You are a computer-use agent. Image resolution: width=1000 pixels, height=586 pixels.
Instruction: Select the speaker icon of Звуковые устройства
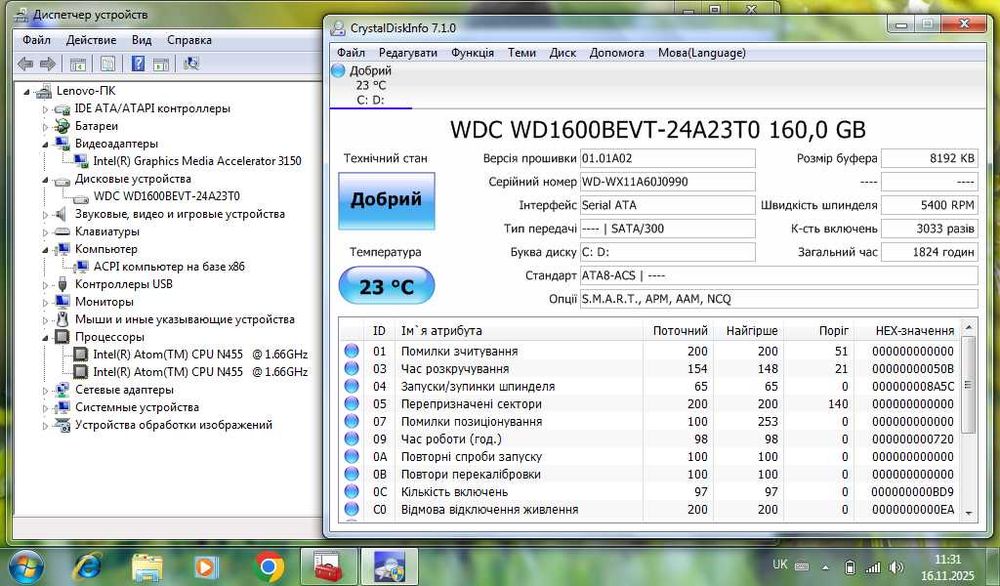61,214
